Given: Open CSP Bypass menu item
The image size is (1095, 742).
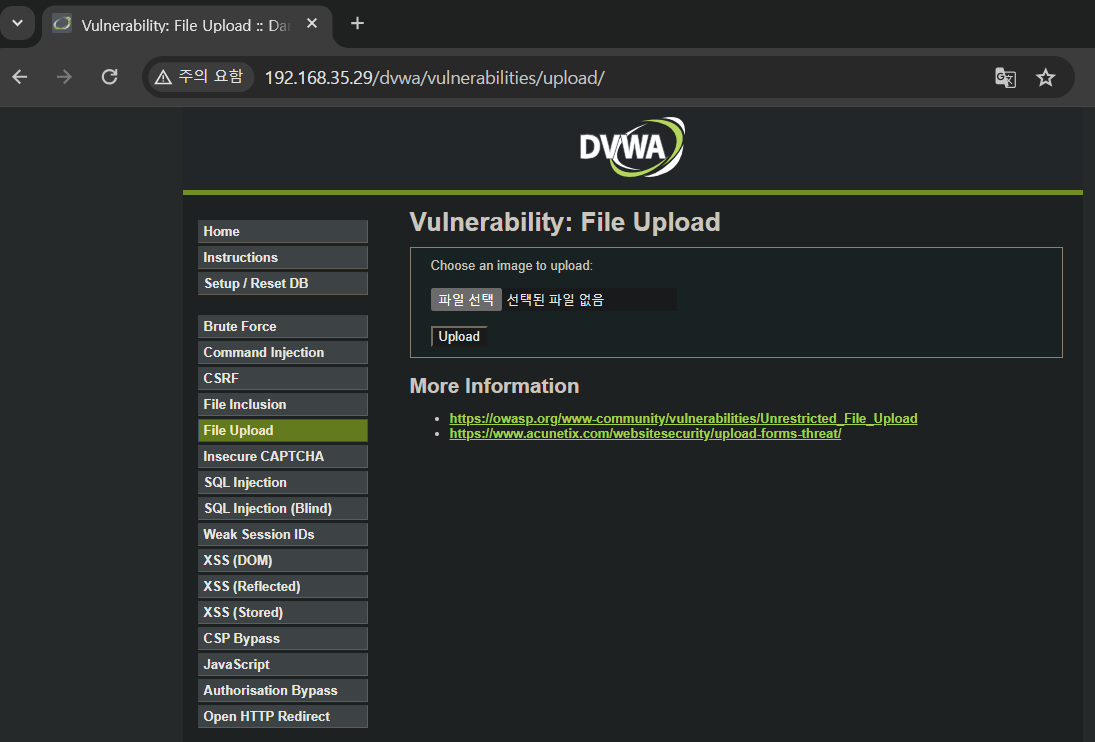Looking at the screenshot, I should (283, 639).
